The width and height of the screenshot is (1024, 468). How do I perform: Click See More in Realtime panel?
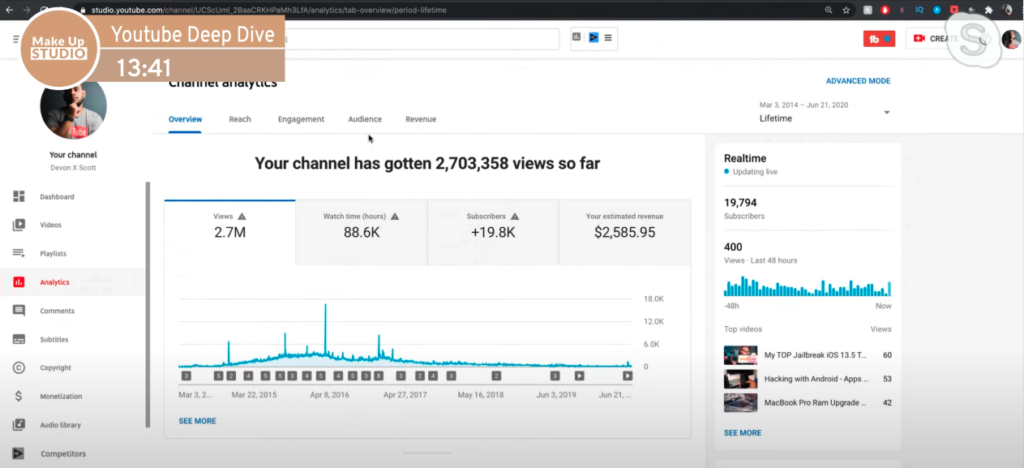(x=742, y=433)
